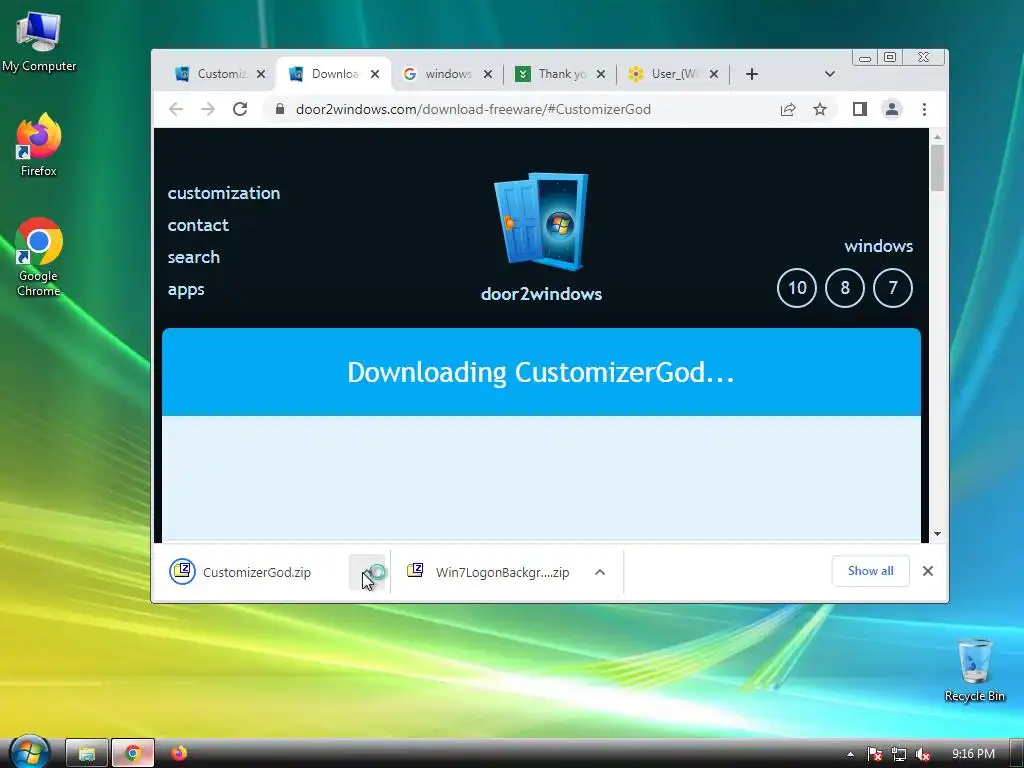Viewport: 1024px width, 768px height.
Task: Toggle Chrome side panel
Action: click(x=860, y=109)
